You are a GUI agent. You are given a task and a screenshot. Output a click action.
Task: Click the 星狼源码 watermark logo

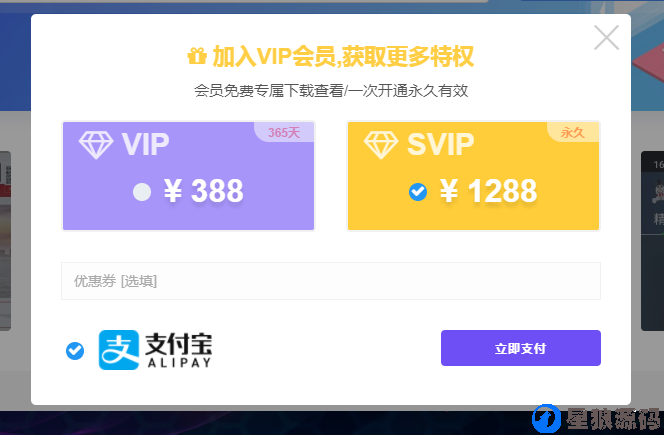pyautogui.click(x=613, y=419)
